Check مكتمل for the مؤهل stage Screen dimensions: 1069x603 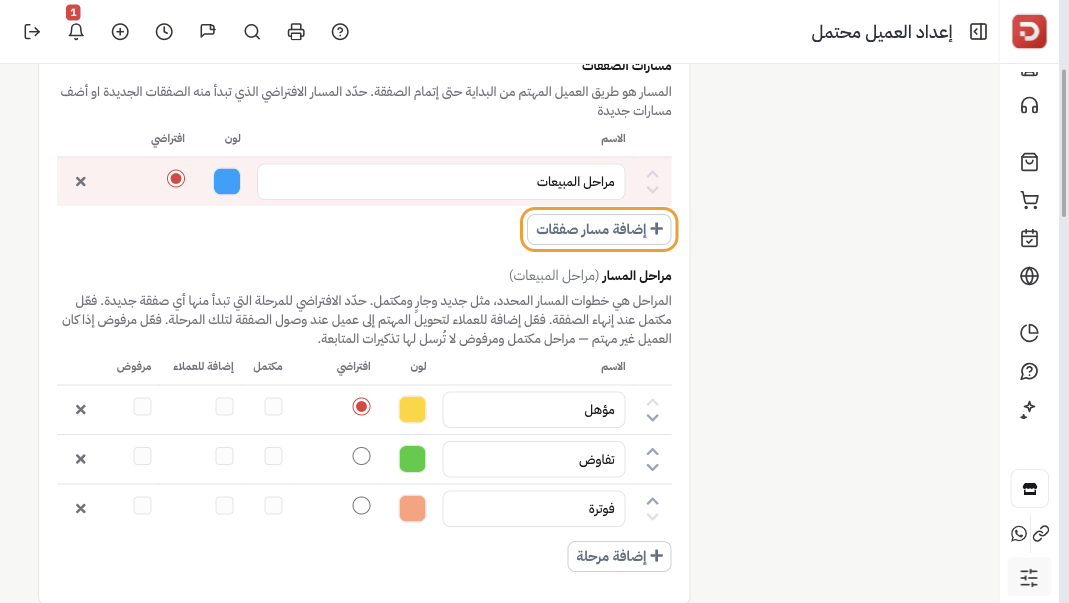(273, 407)
